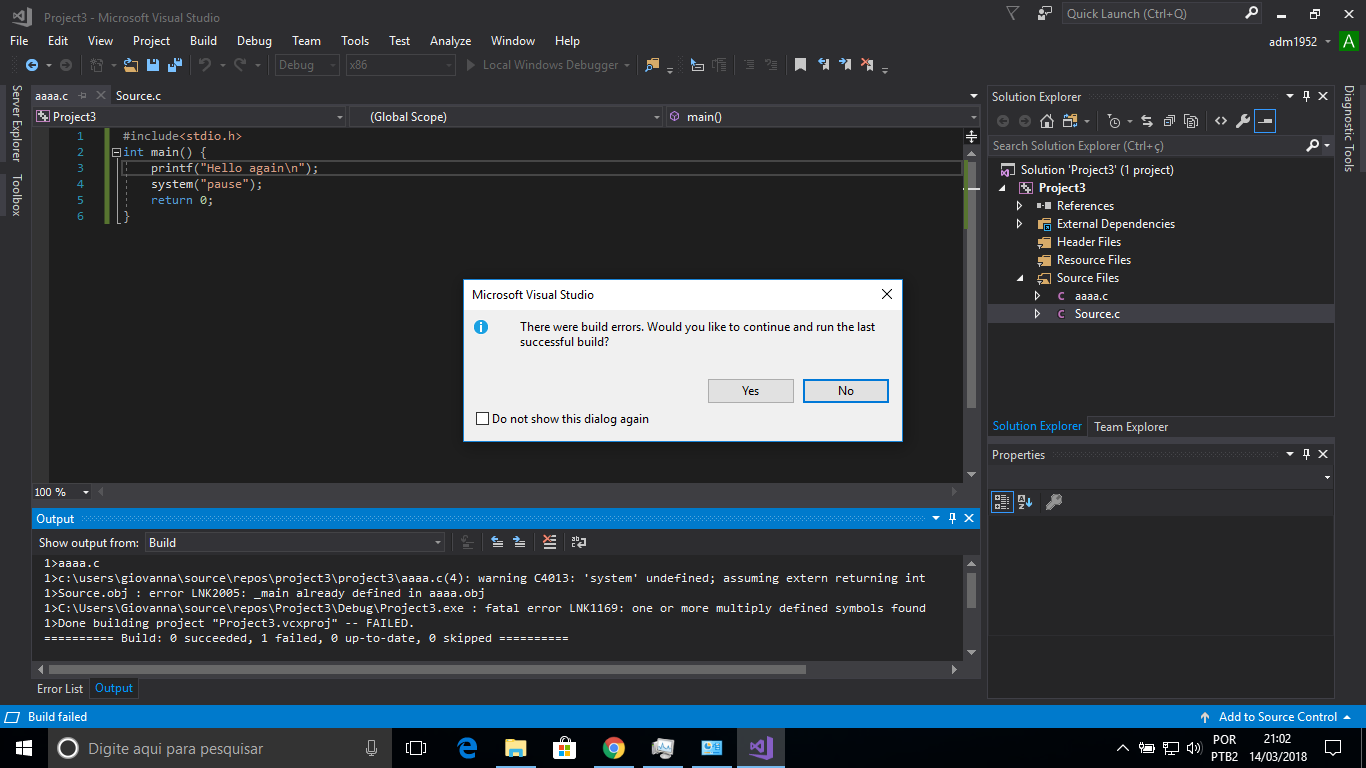The image size is (1366, 768).
Task: Click Go to Next Message in Output
Action: pos(519,543)
